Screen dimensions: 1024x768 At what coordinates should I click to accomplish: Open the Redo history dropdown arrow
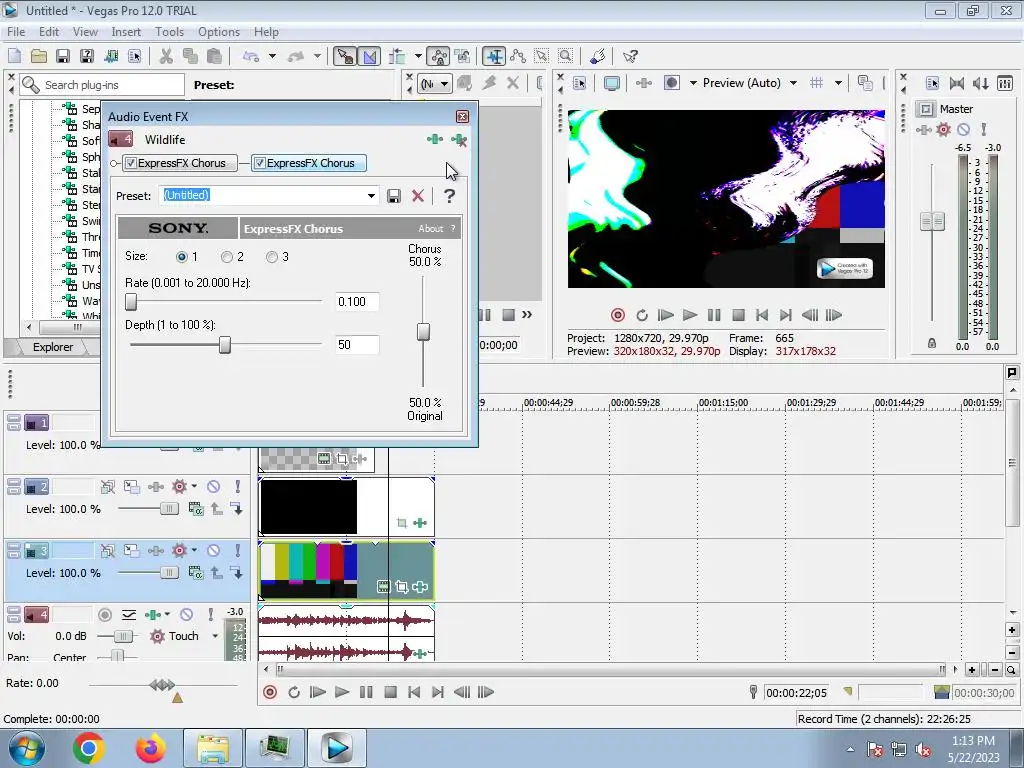click(317, 56)
